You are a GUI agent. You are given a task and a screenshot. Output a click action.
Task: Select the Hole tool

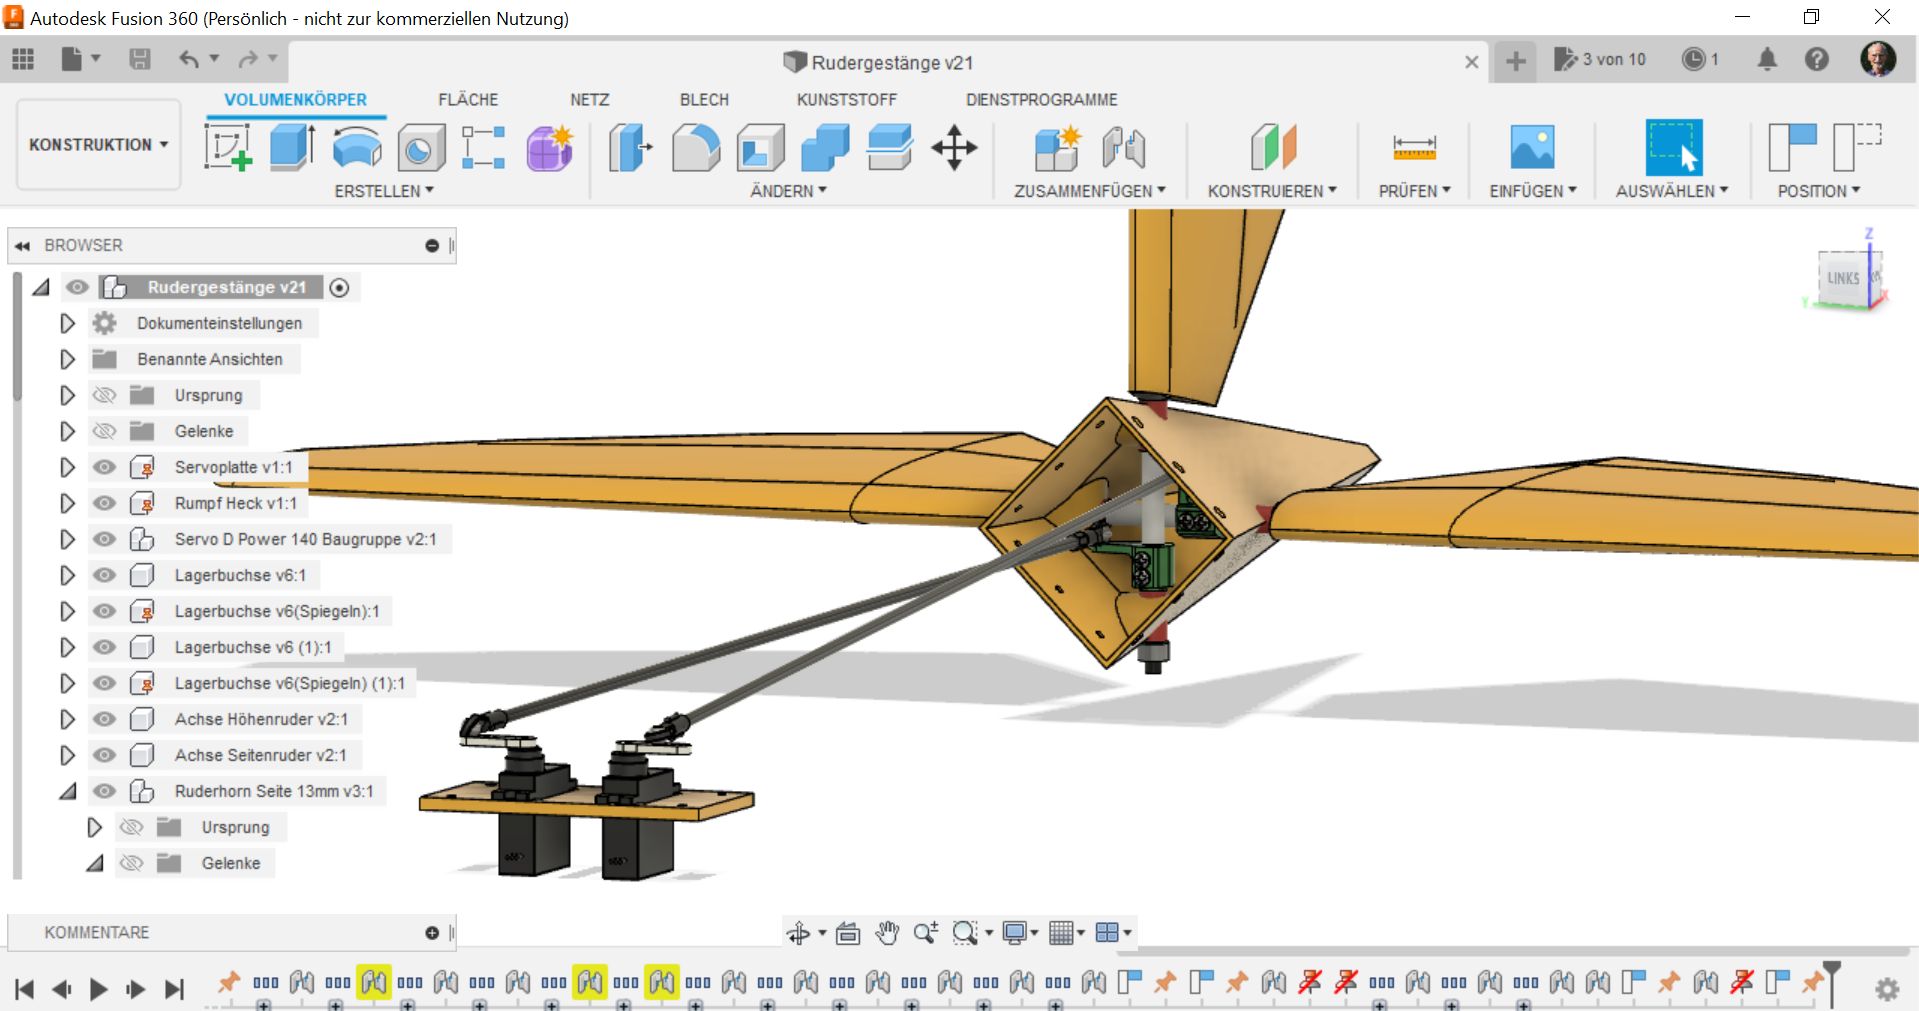click(x=421, y=148)
